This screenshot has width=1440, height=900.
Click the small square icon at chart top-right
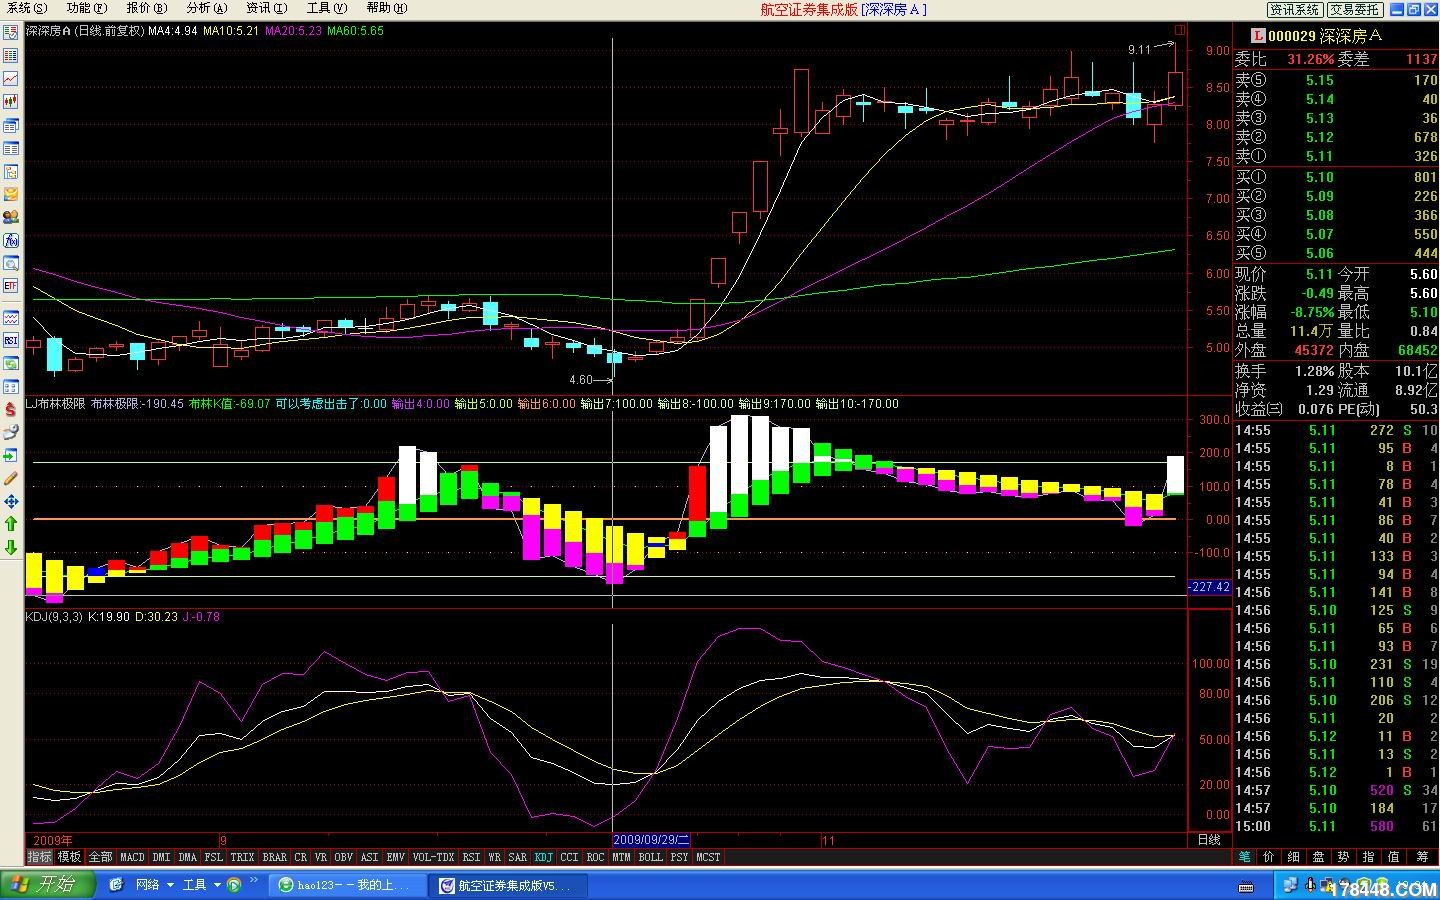[x=1180, y=30]
